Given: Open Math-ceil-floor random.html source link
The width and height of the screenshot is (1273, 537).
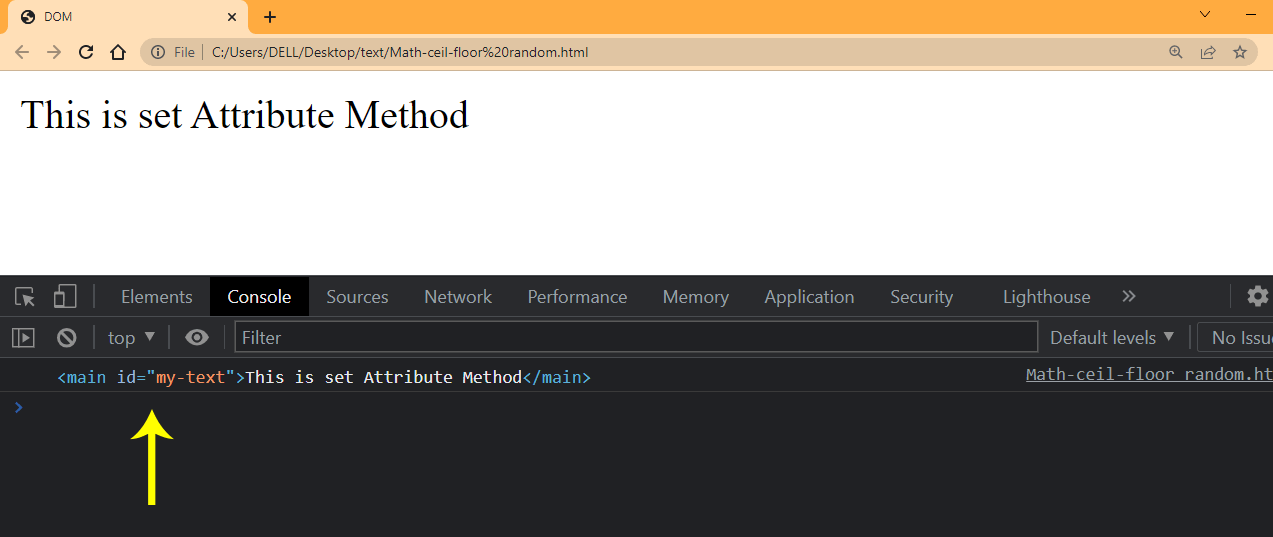Looking at the screenshot, I should click(x=1149, y=375).
